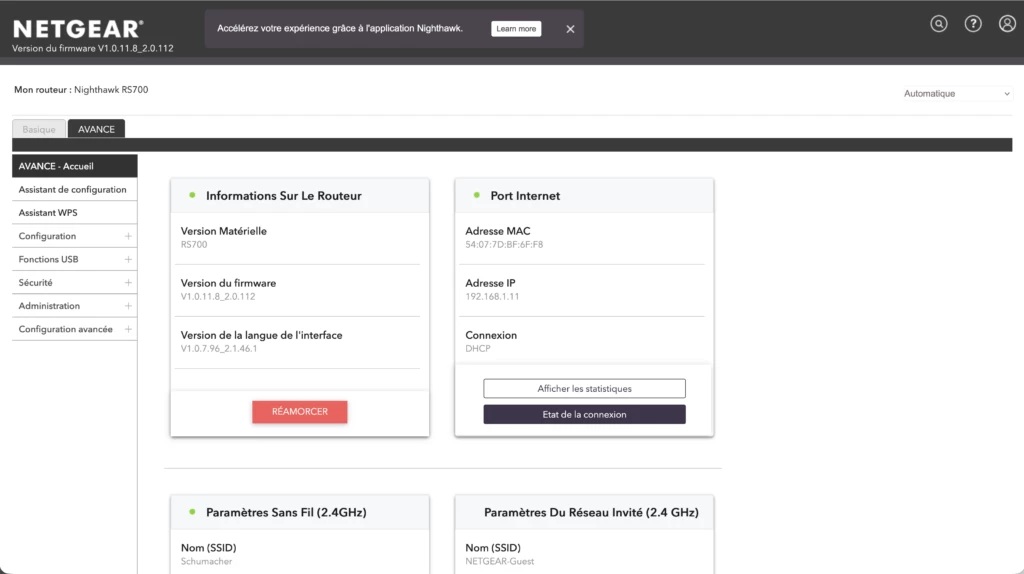Click the NETGEAR logo
The height and width of the screenshot is (574, 1024).
pos(78,29)
